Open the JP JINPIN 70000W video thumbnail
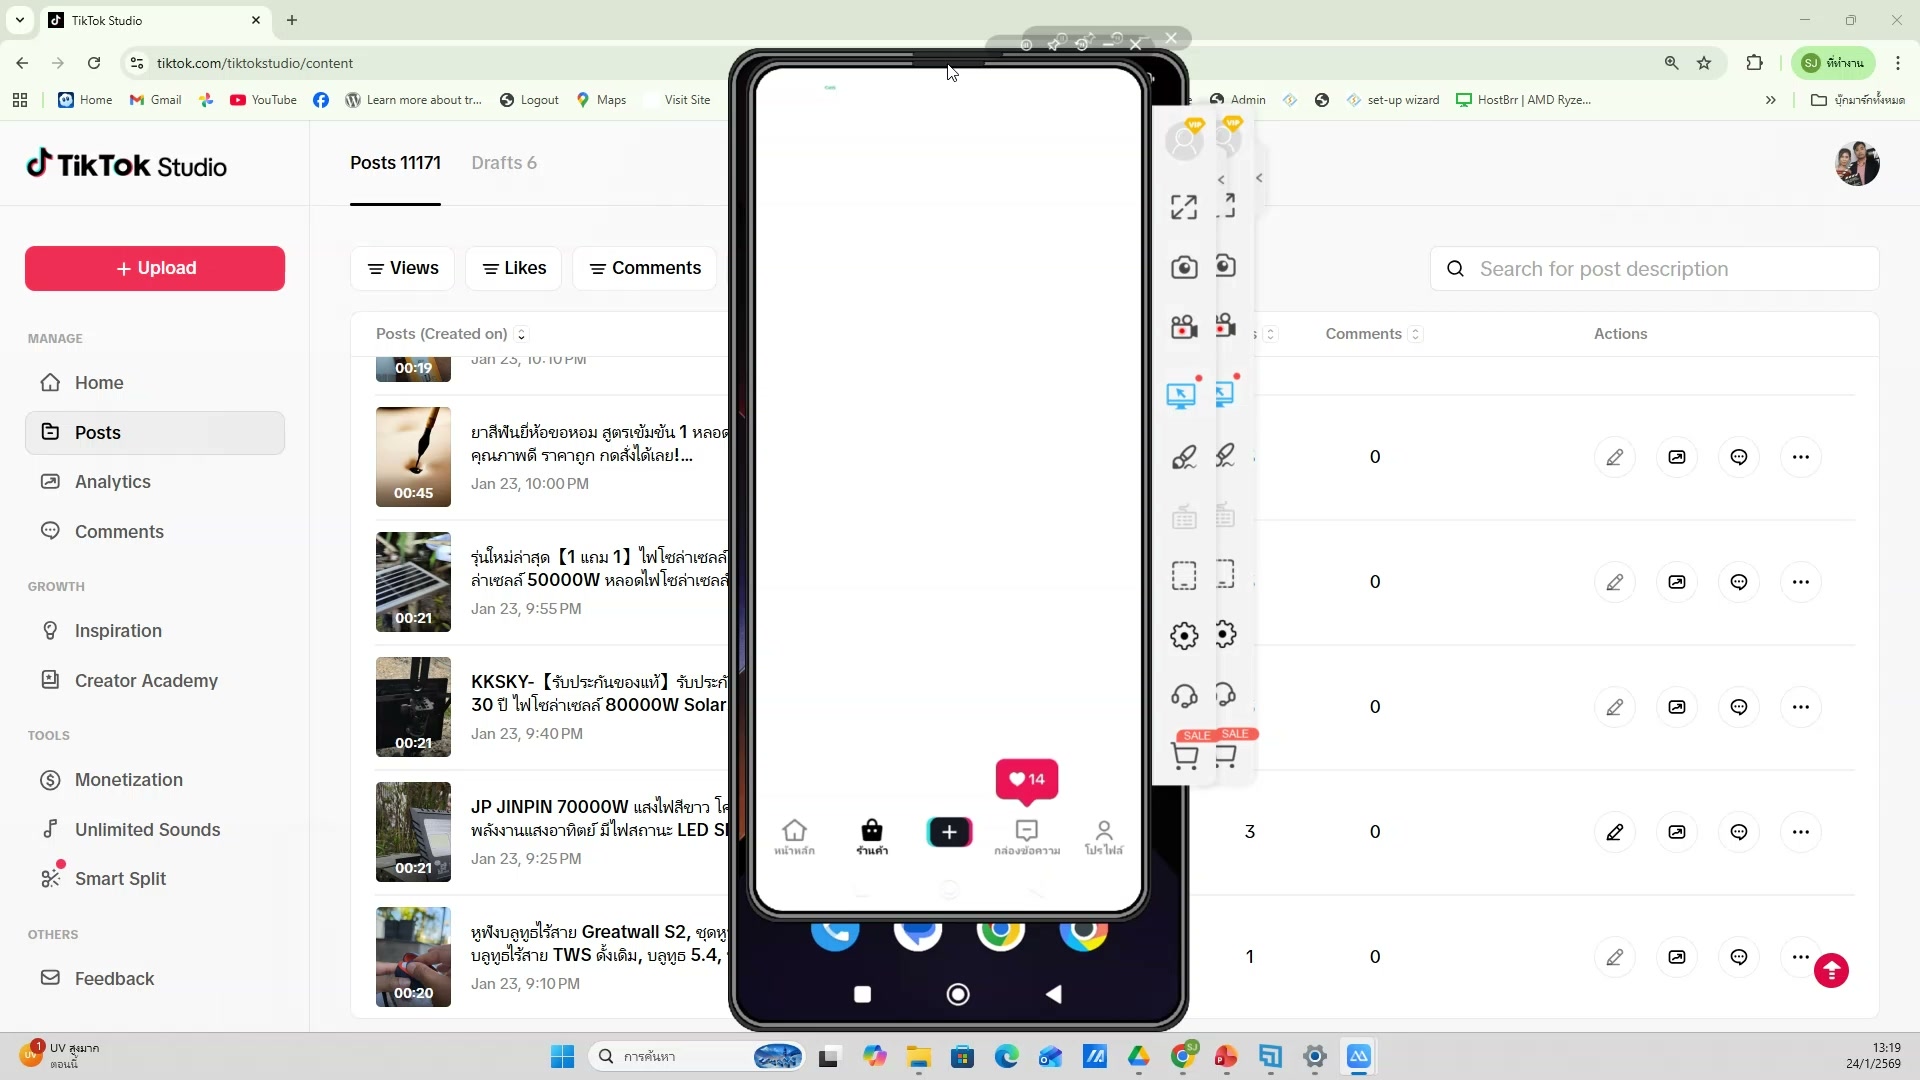Viewport: 1920px width, 1080px height. (413, 832)
